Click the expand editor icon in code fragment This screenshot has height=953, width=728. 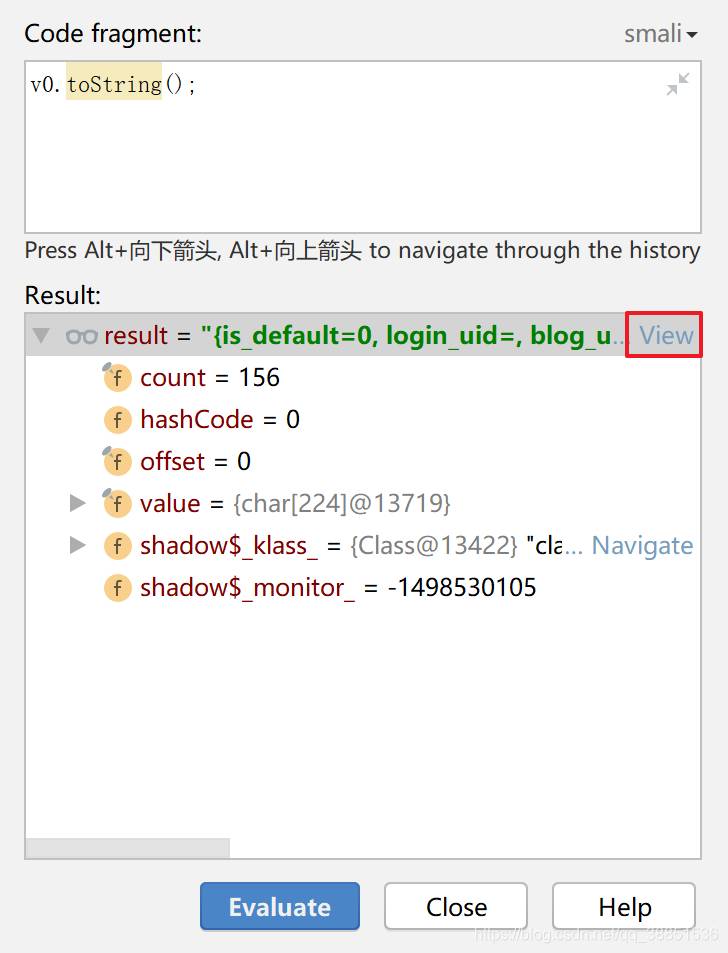click(x=678, y=85)
